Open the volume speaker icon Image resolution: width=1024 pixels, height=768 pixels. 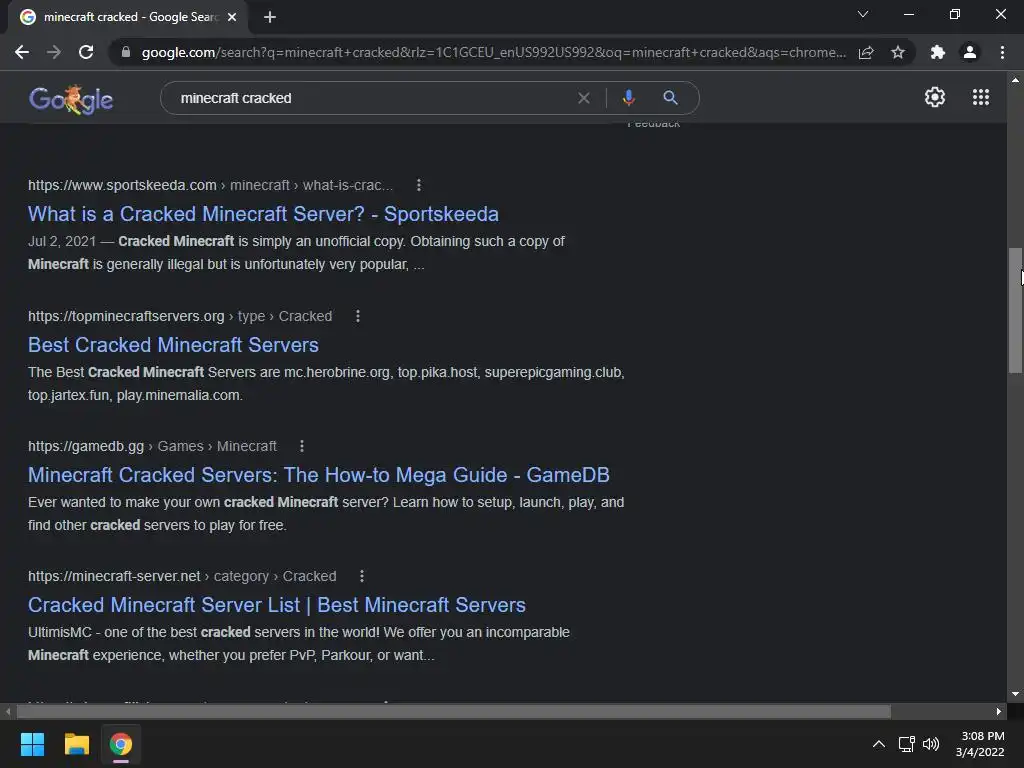pos(931,744)
